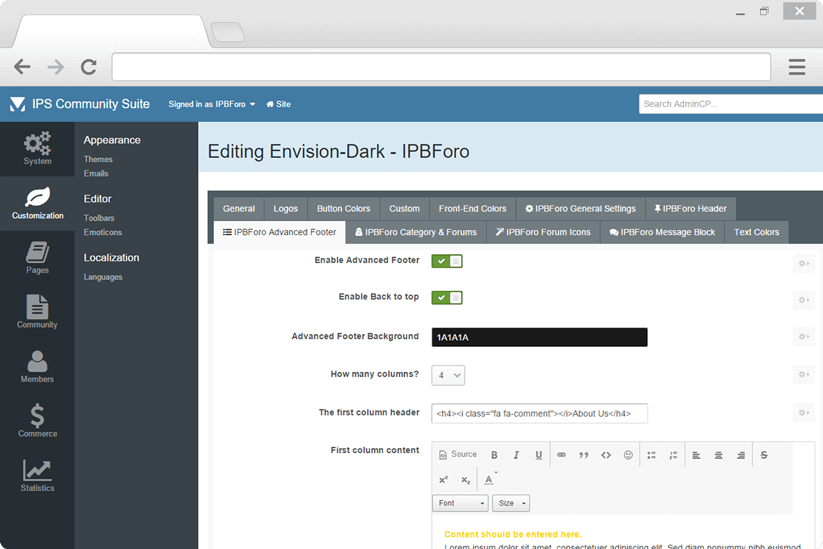Screen dimensions: 823x549
Task: Expand Signed in as IPBForo menu
Action: click(x=212, y=104)
